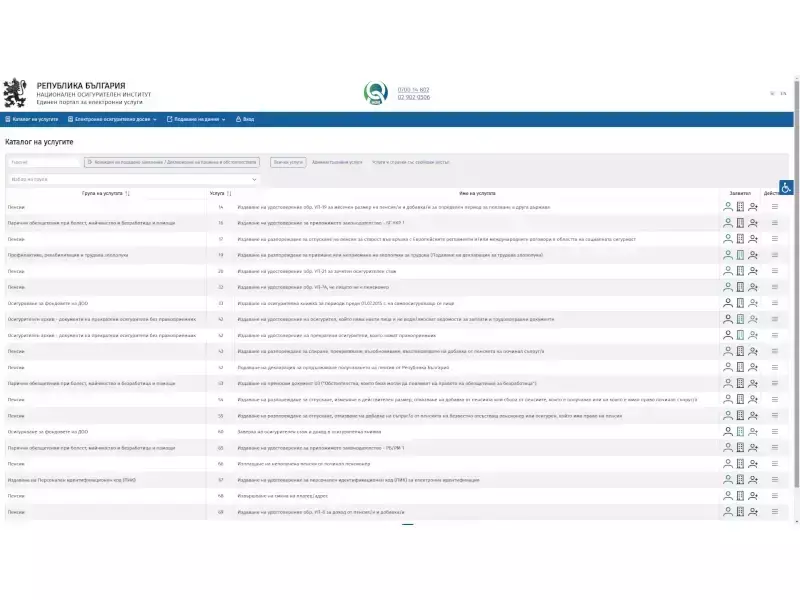
Task: Click the person icon for service 33
Action: [728, 303]
